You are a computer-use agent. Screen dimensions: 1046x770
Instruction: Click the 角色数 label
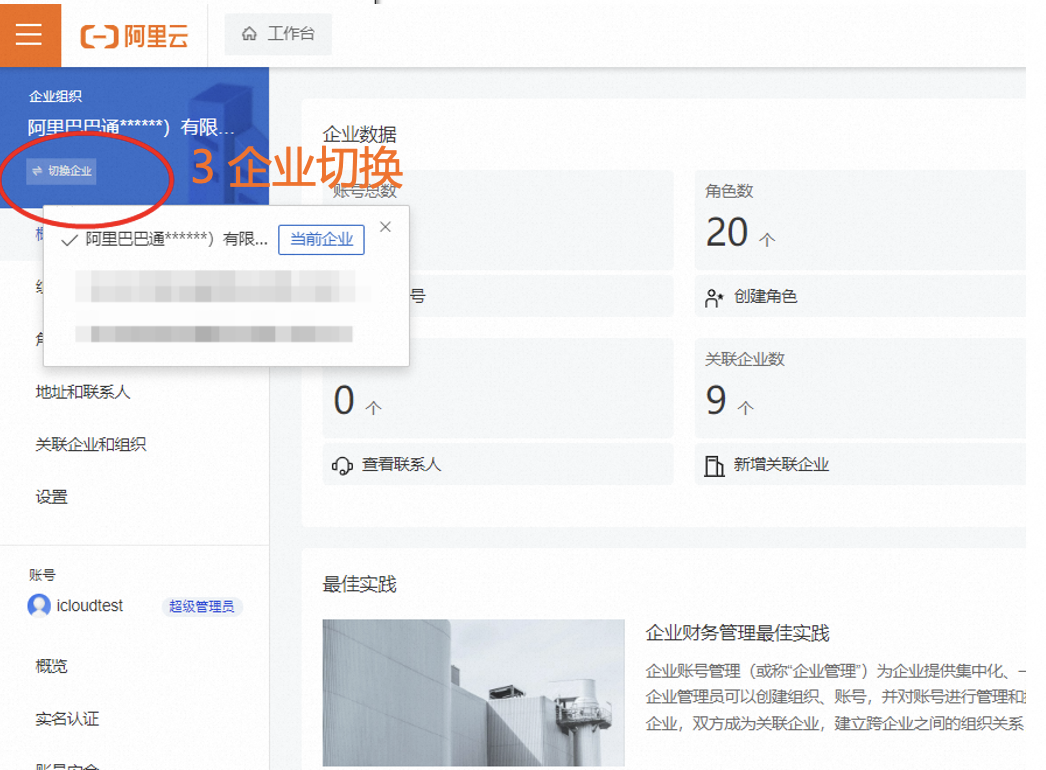coord(729,191)
